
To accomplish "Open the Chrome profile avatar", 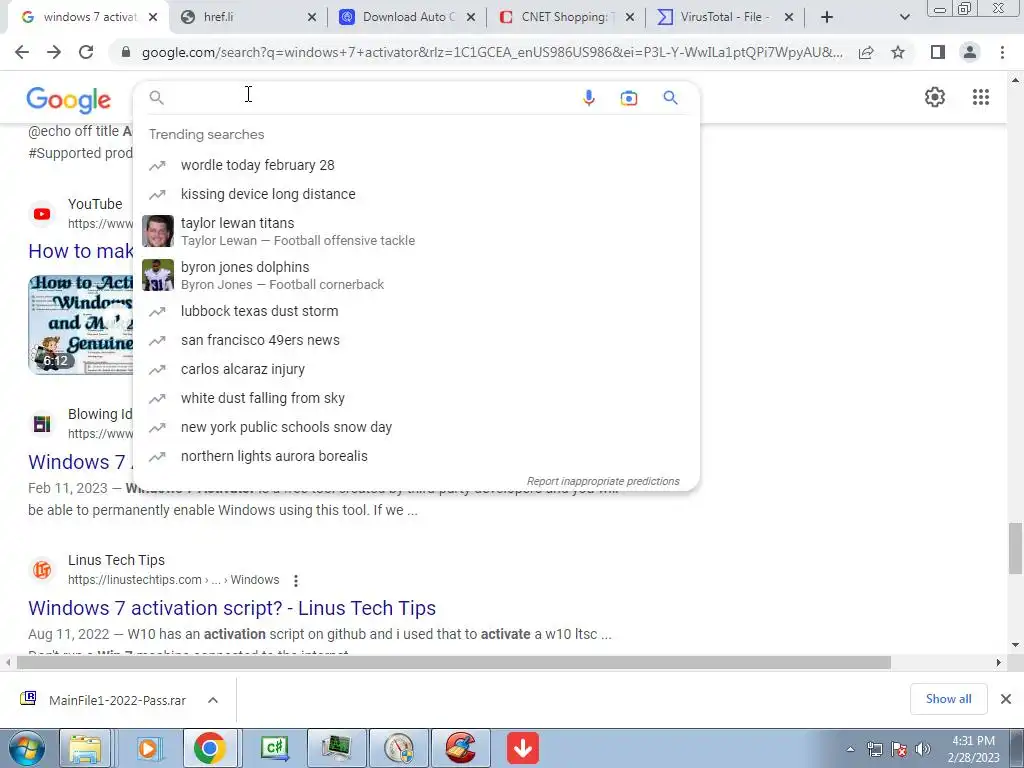I will click(970, 52).
